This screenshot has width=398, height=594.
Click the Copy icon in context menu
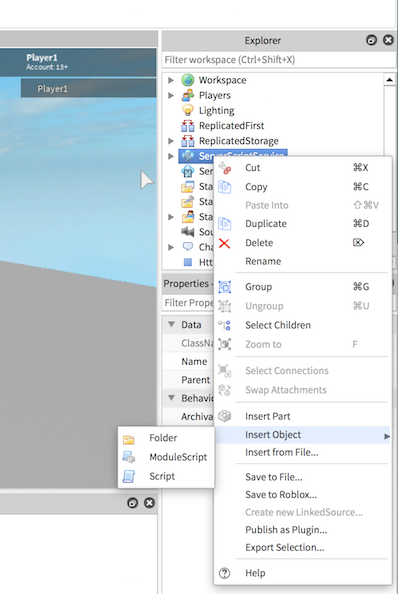(x=225, y=187)
